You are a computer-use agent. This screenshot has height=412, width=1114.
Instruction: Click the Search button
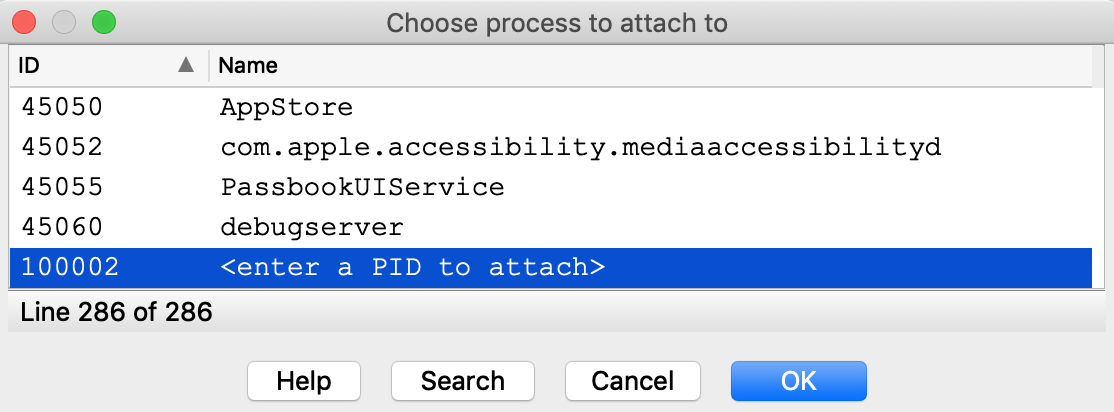pyautogui.click(x=462, y=381)
